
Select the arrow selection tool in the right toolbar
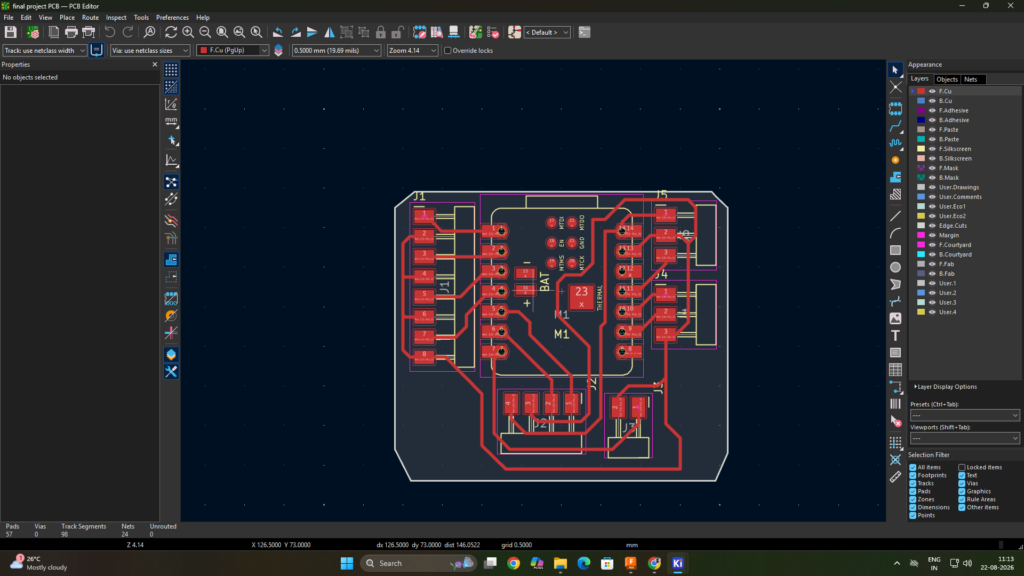tap(895, 70)
